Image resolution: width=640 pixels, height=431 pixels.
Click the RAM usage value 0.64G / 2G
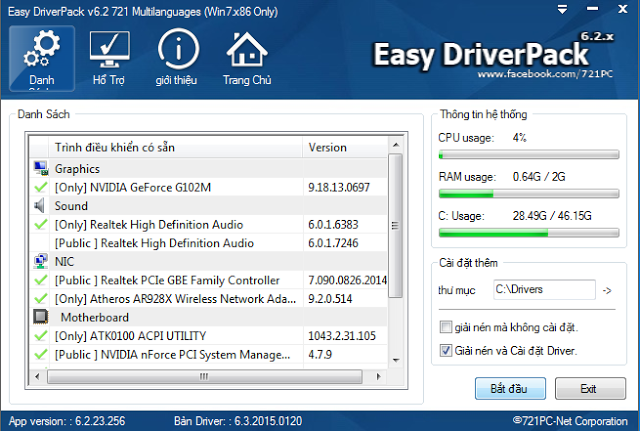coord(539,177)
